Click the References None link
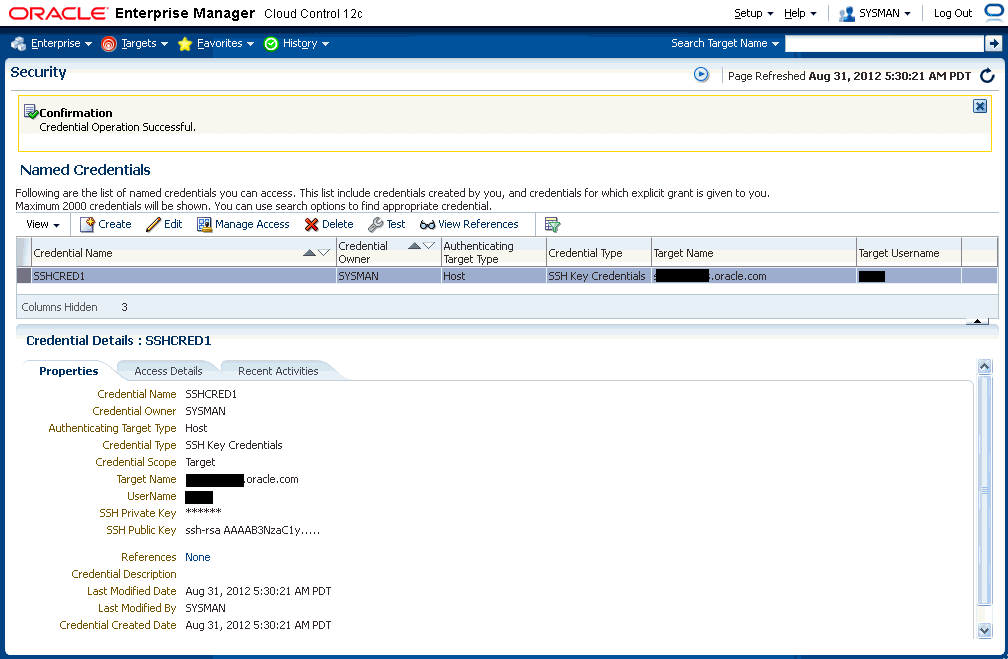Screen dimensions: 1008x659 click(x=198, y=557)
